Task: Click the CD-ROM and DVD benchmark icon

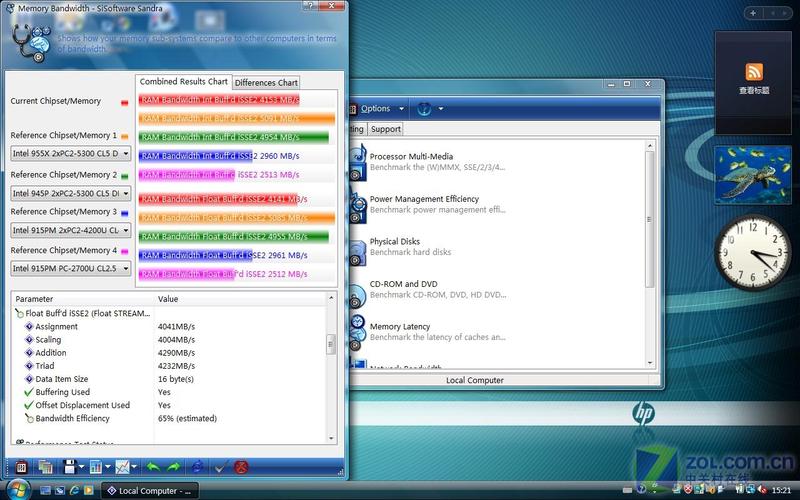Action: point(358,294)
